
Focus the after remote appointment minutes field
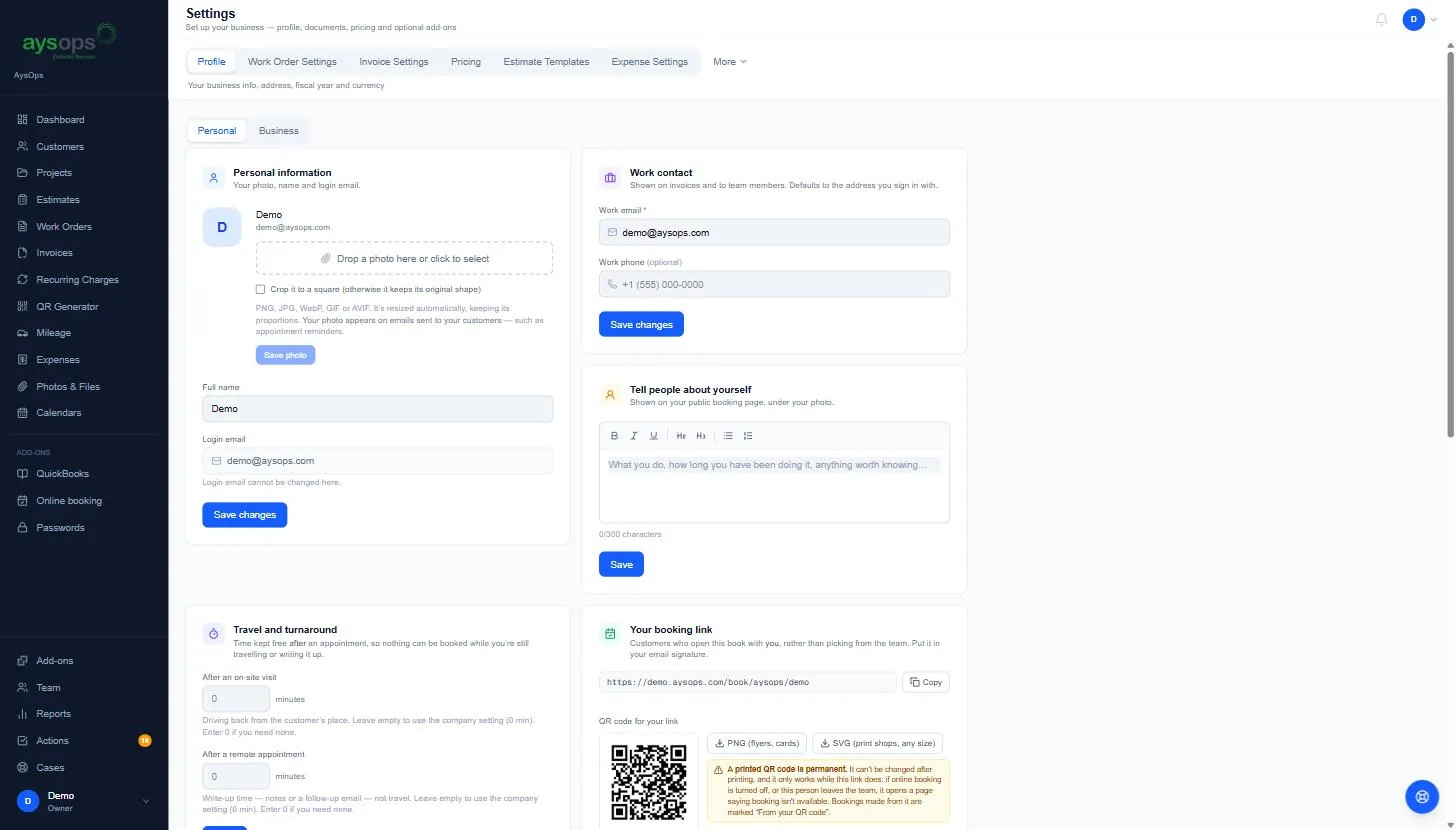pos(236,776)
